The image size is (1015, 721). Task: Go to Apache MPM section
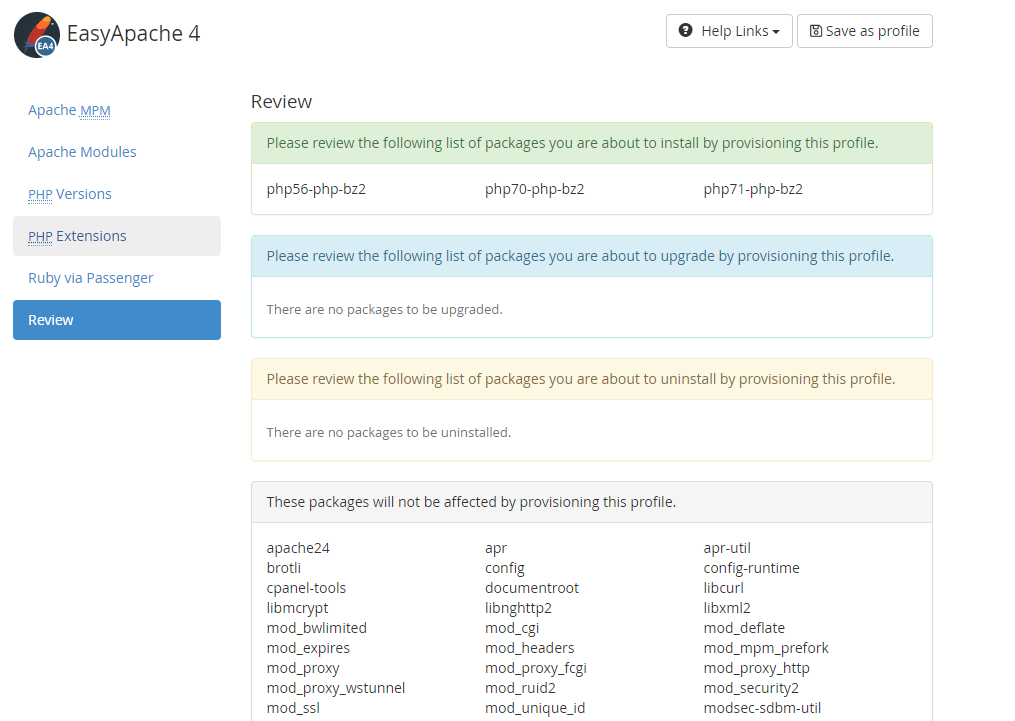69,110
